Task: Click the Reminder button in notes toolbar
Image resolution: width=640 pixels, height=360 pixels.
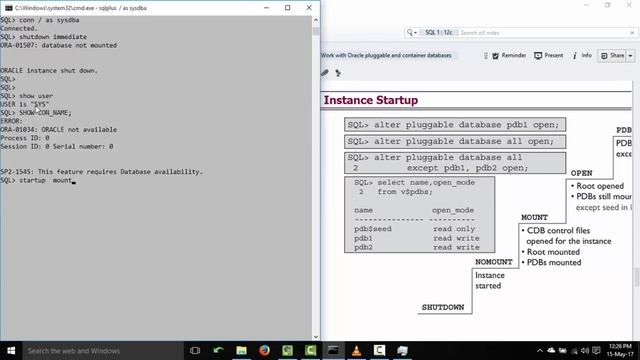Action: pos(509,56)
